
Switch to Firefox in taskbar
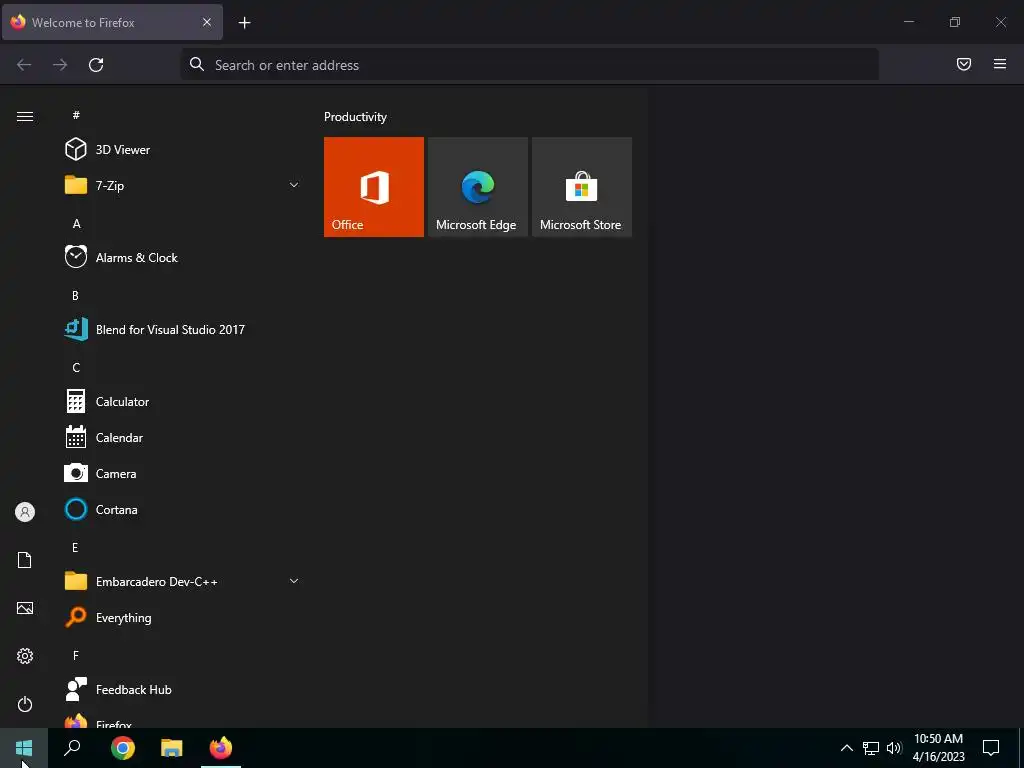click(x=221, y=748)
